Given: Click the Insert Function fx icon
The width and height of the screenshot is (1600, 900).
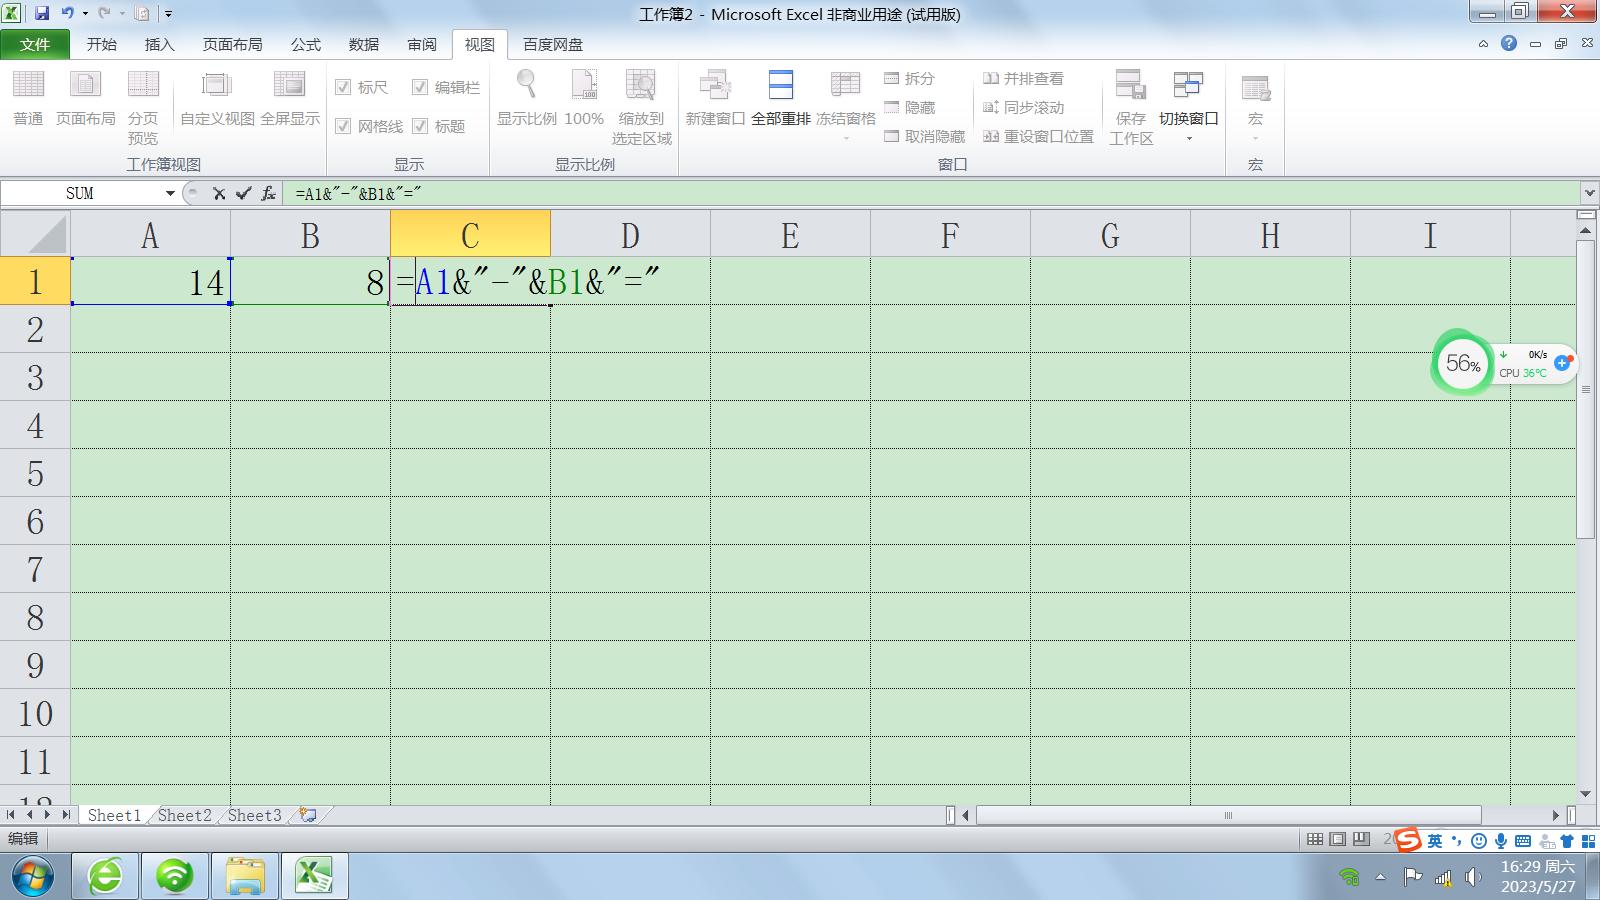Looking at the screenshot, I should click(x=268, y=193).
